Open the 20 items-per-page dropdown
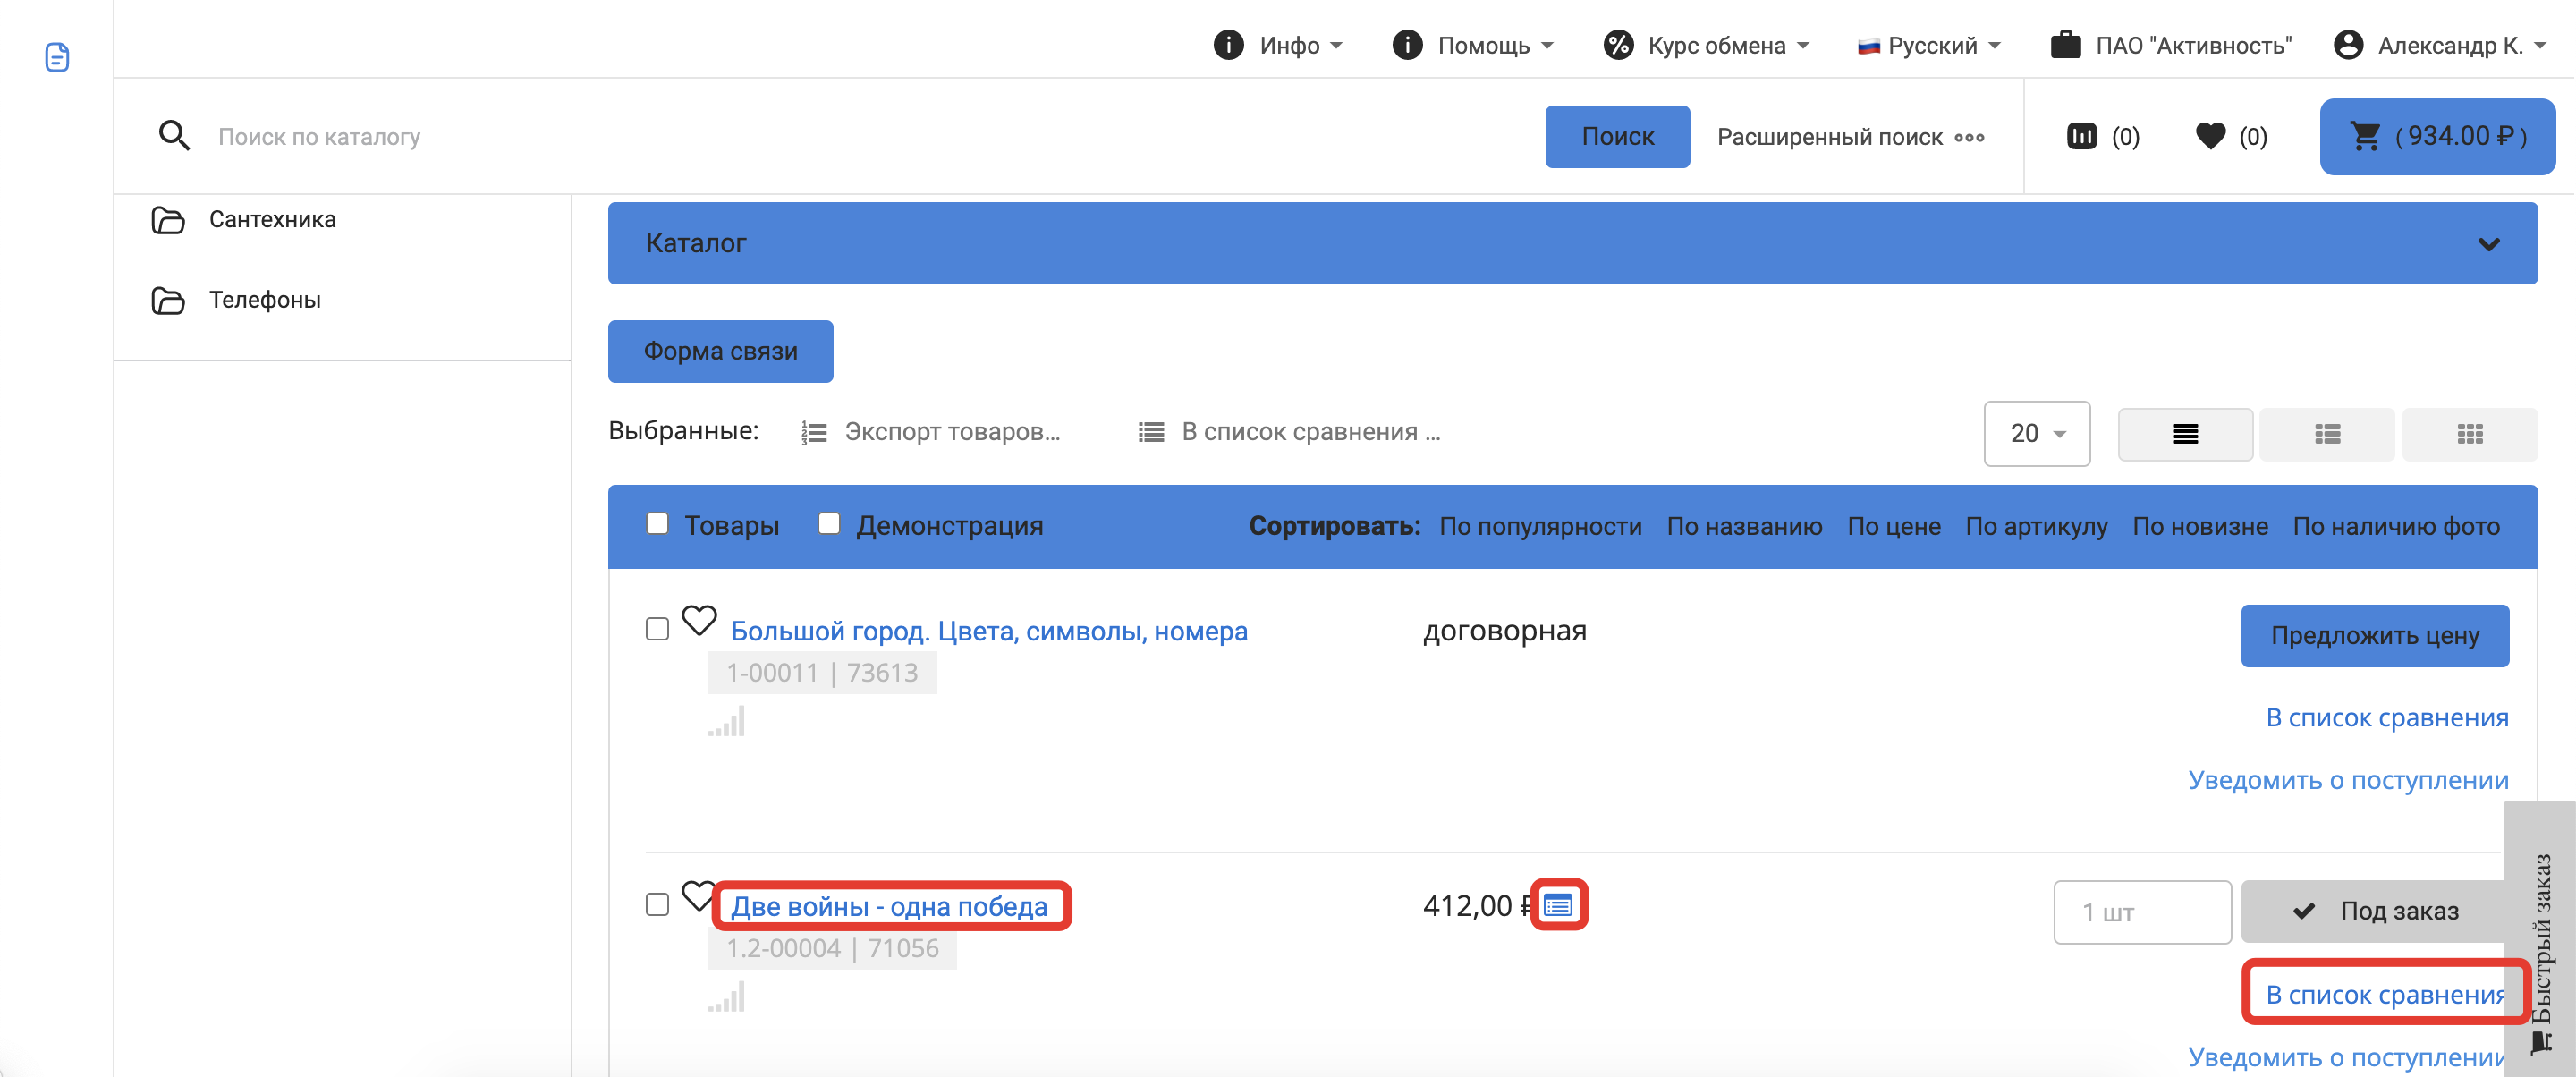Viewport: 2576px width, 1077px height. 2036,434
